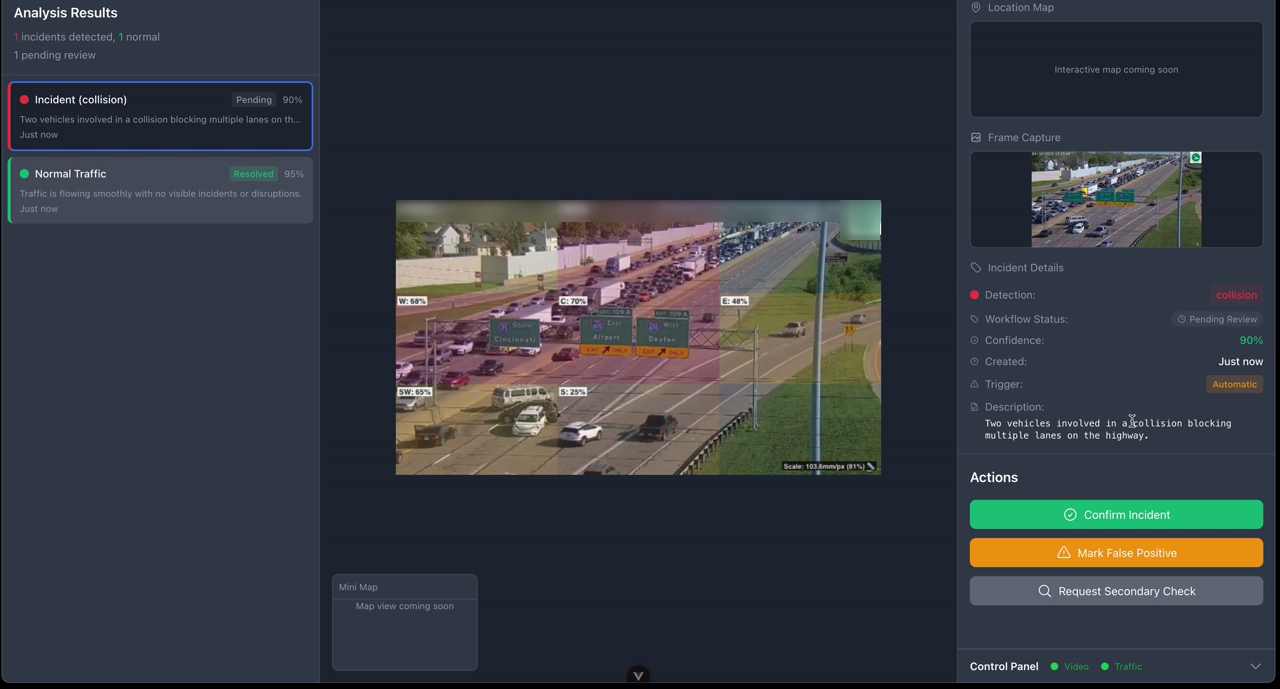Click the Incident Details tag icon
Image resolution: width=1280 pixels, height=689 pixels.
[976, 267]
